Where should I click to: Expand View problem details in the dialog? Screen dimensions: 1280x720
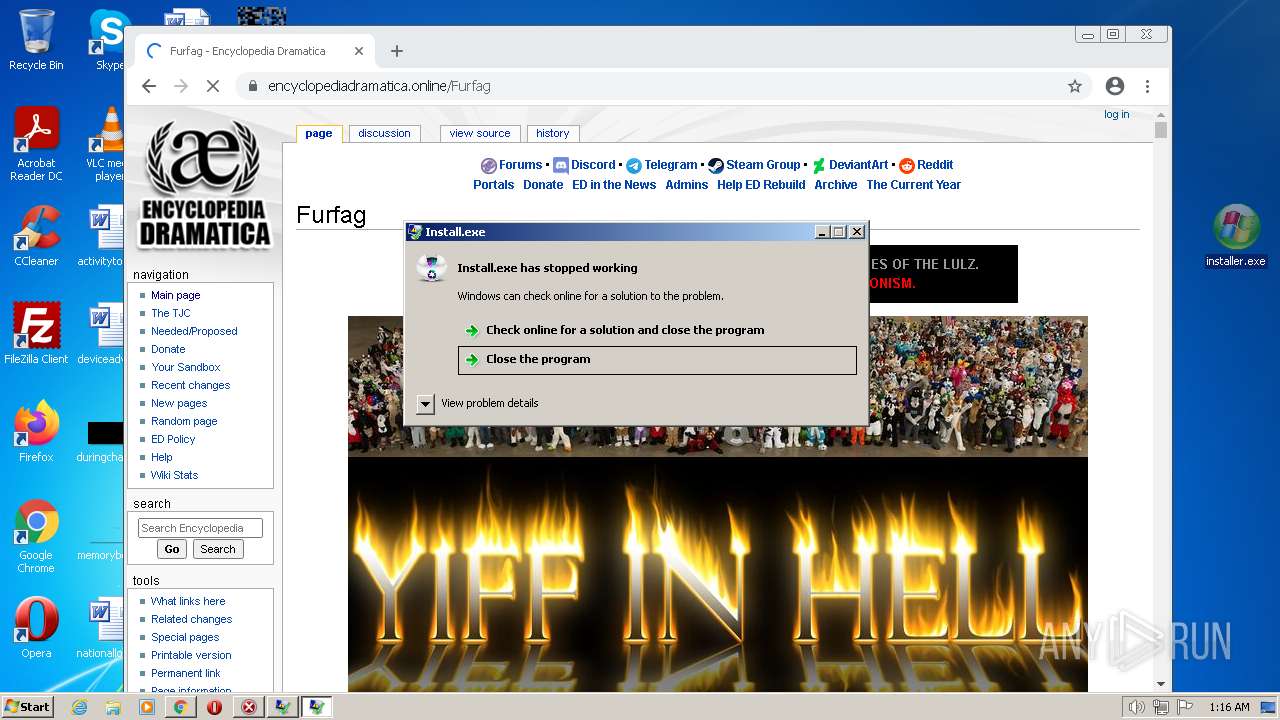click(x=425, y=403)
